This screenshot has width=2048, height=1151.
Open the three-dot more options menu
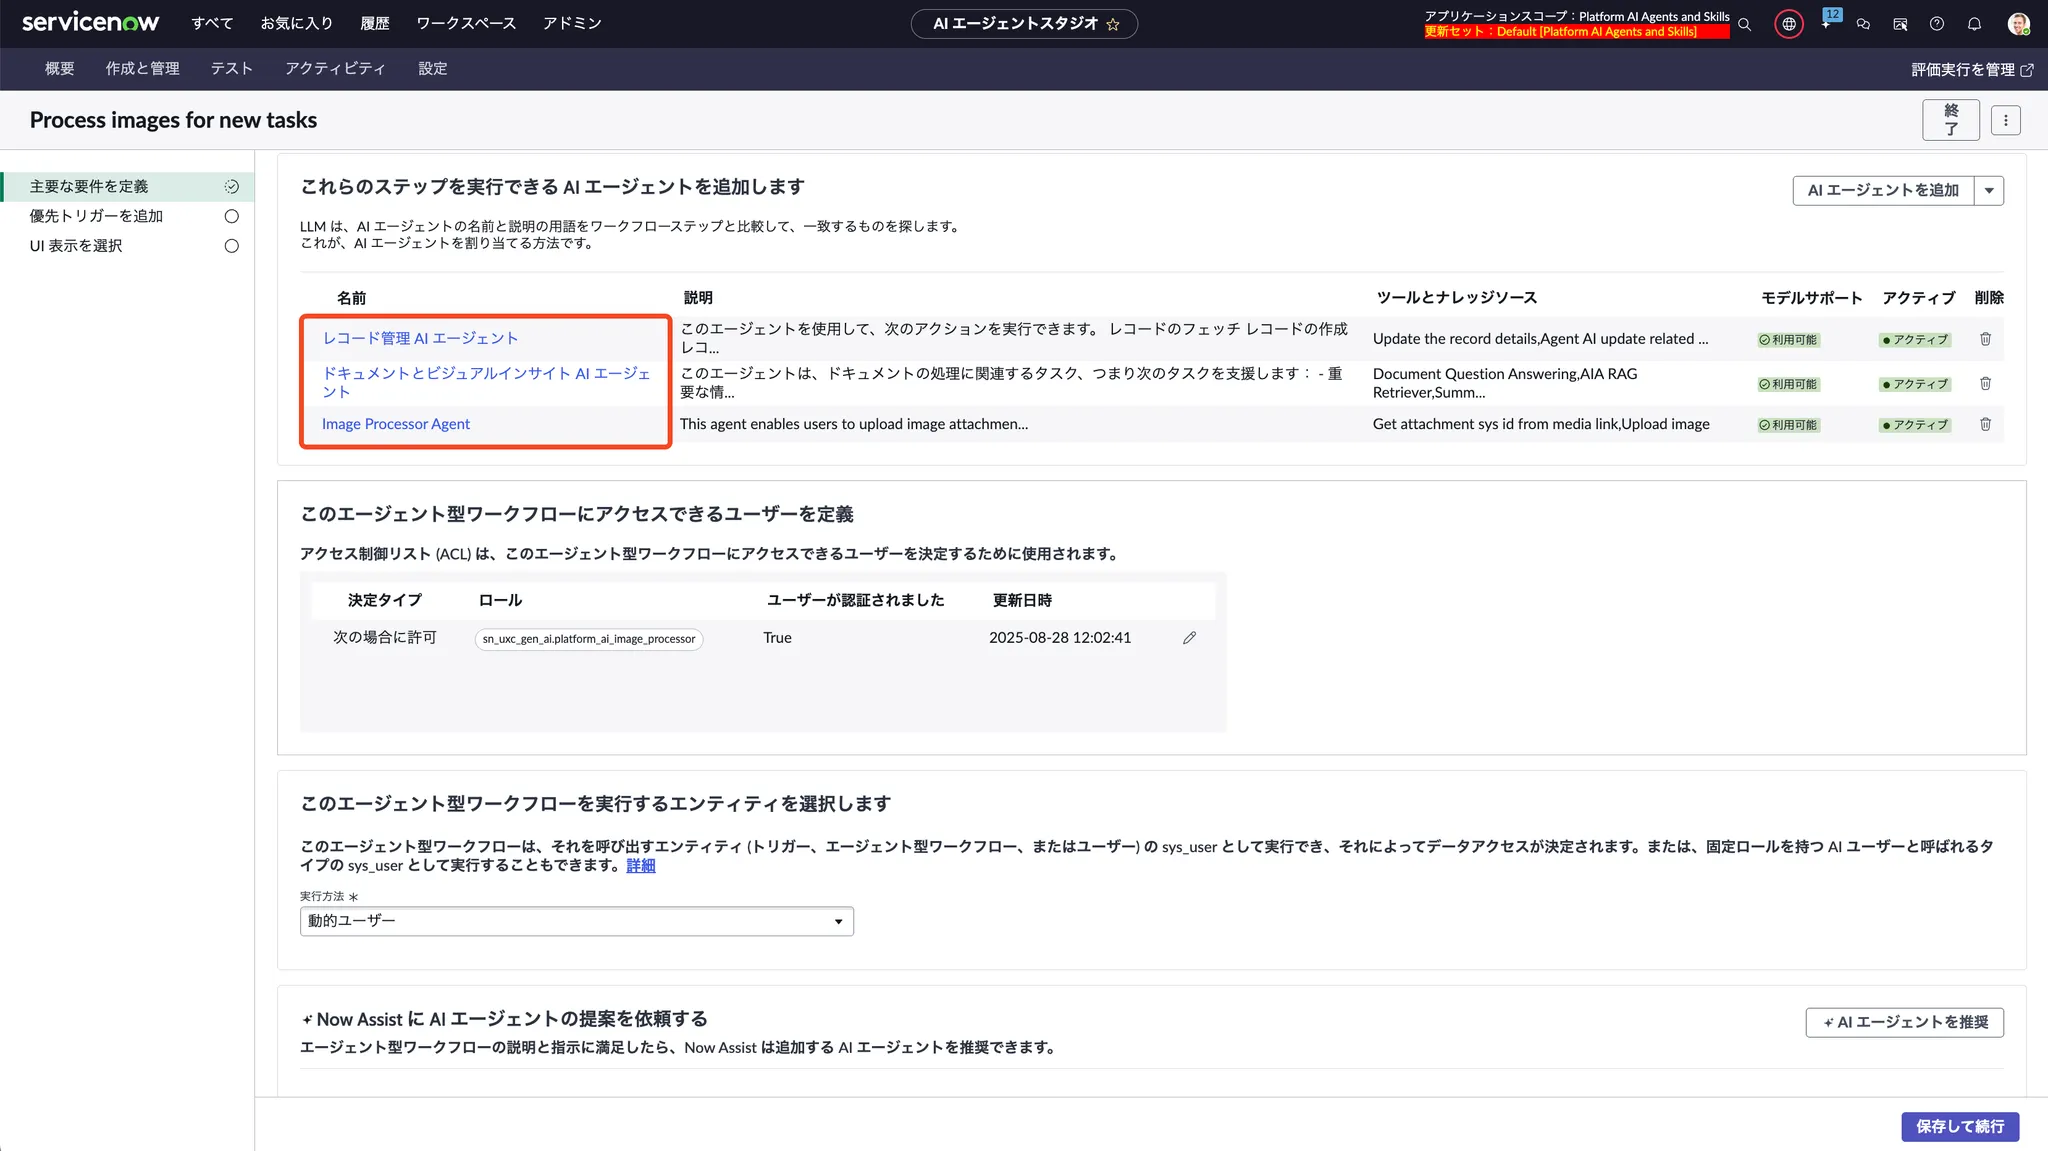point(2005,120)
